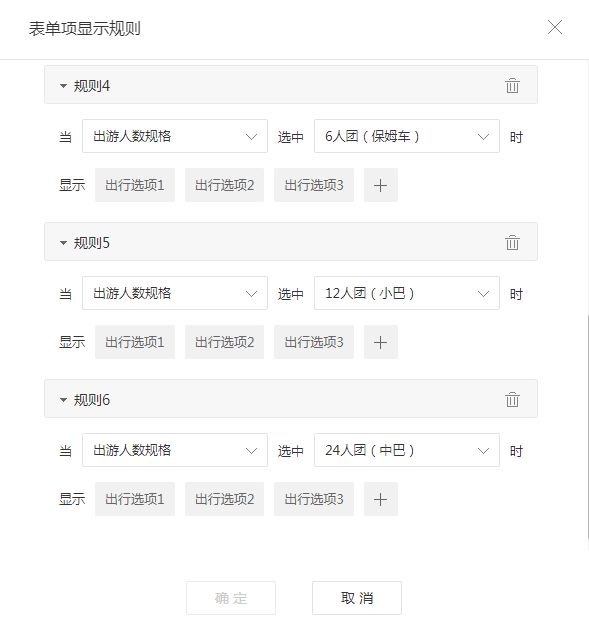Collapse the 规则5 section arrow
This screenshot has width=589, height=640.
coord(63,243)
